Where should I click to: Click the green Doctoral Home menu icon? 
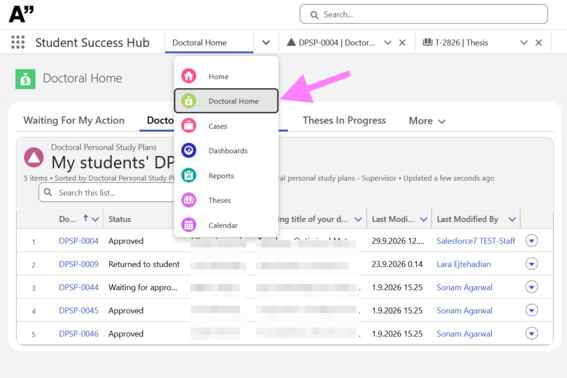pyautogui.click(x=189, y=101)
